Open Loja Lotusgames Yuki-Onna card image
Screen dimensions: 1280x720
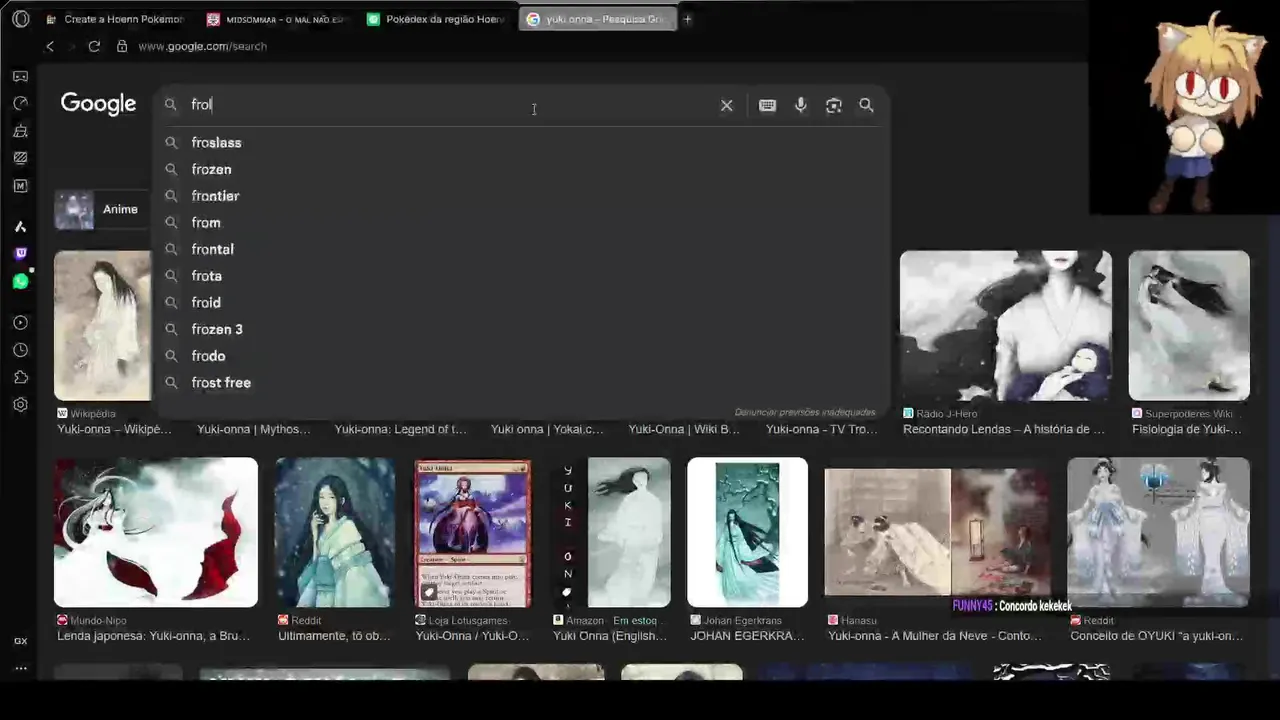click(x=473, y=533)
